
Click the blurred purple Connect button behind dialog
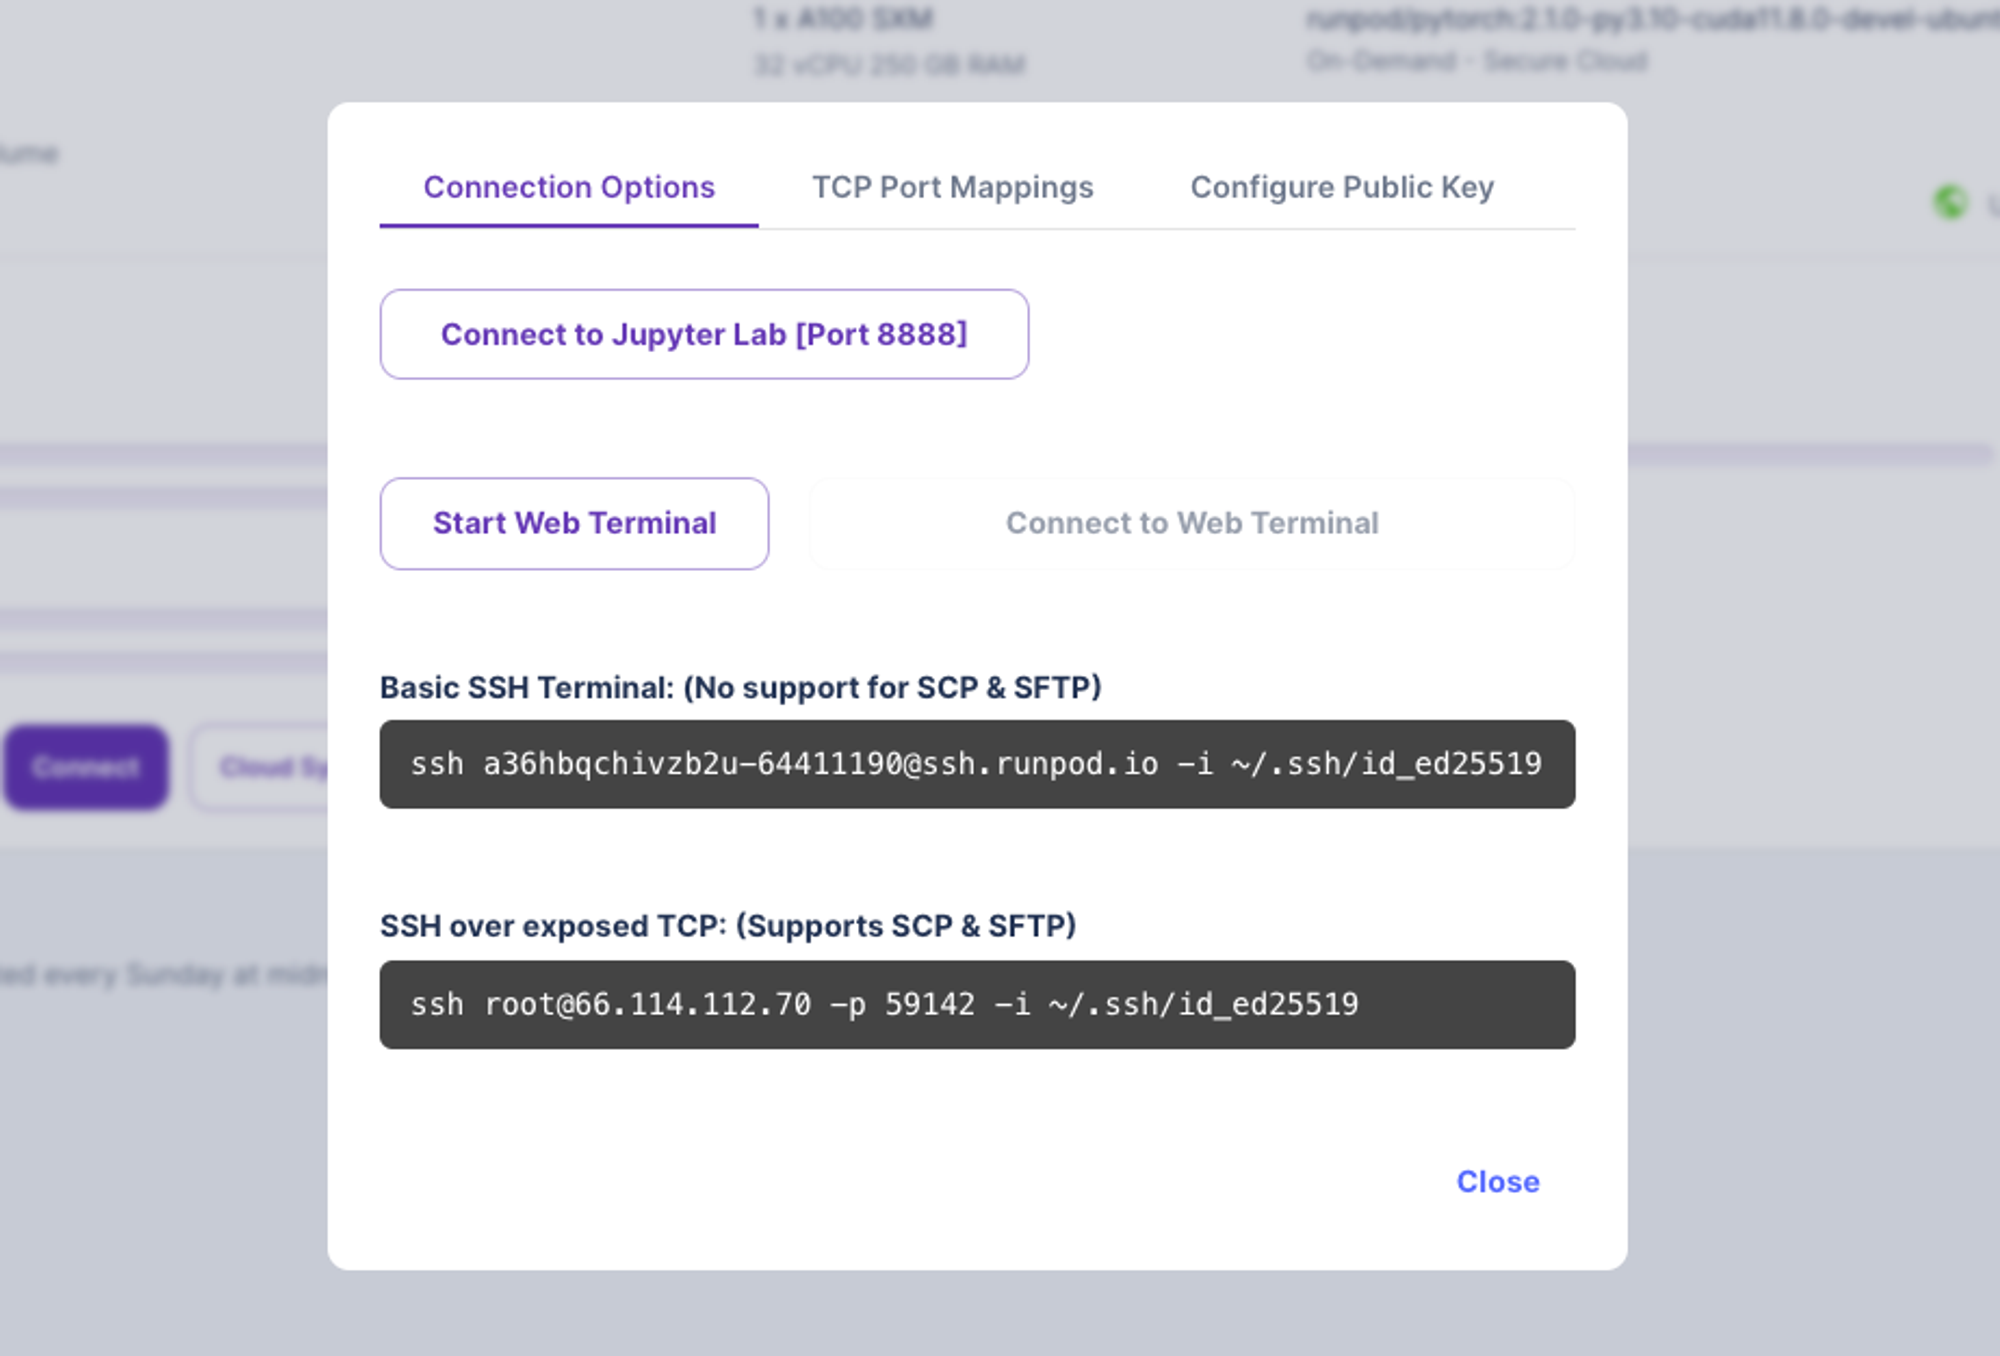pyautogui.click(x=86, y=767)
